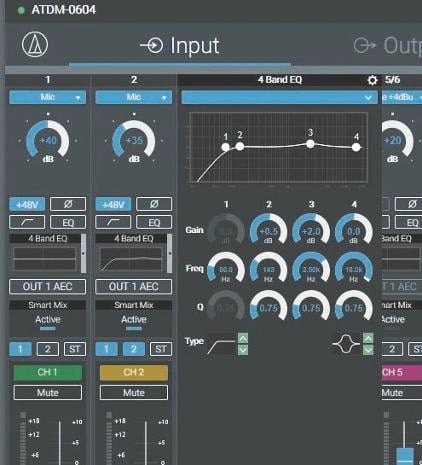Mute channel 2
Viewport: 422px width, 465px height.
134,393
